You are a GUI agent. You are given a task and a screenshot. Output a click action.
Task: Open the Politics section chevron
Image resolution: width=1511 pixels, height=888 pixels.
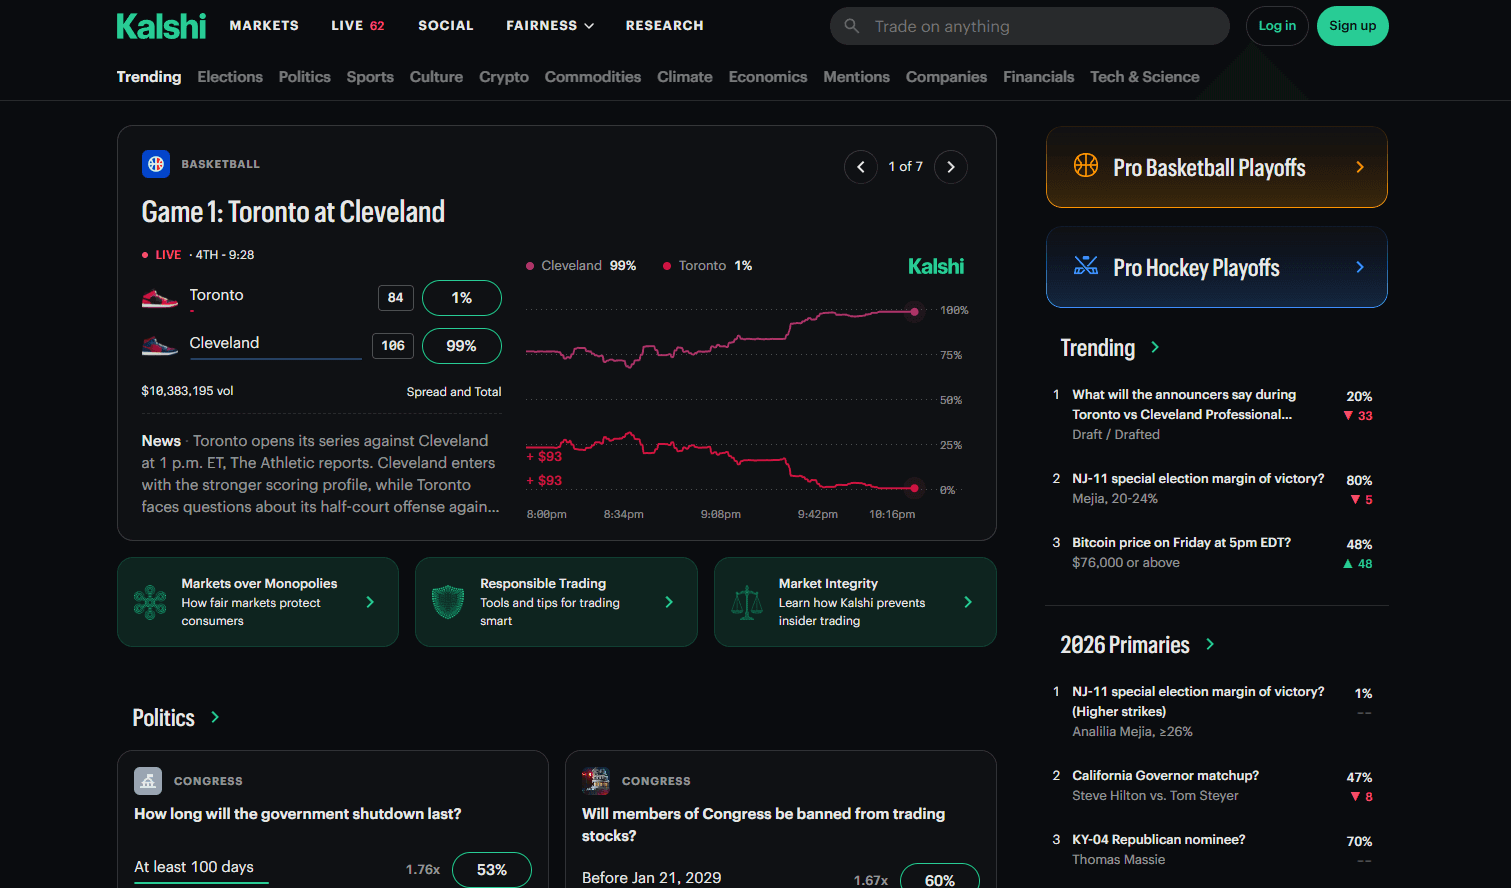[x=215, y=717]
